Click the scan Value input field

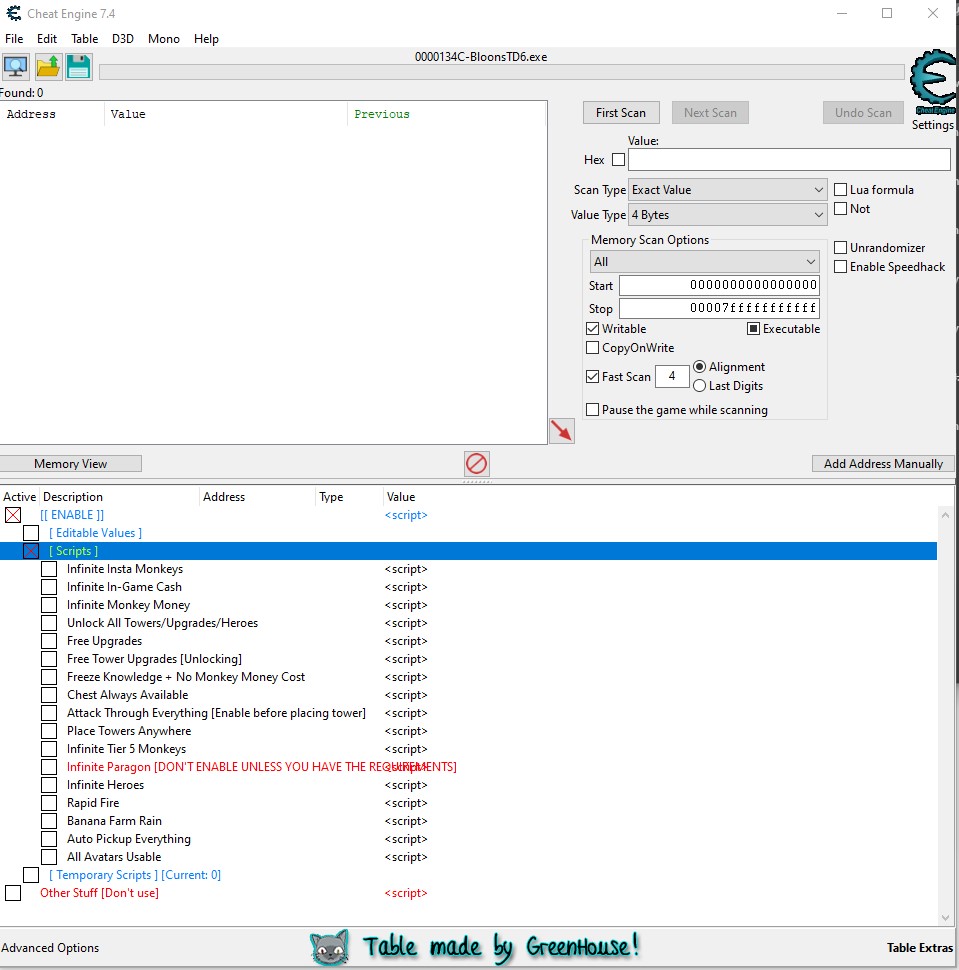789,160
